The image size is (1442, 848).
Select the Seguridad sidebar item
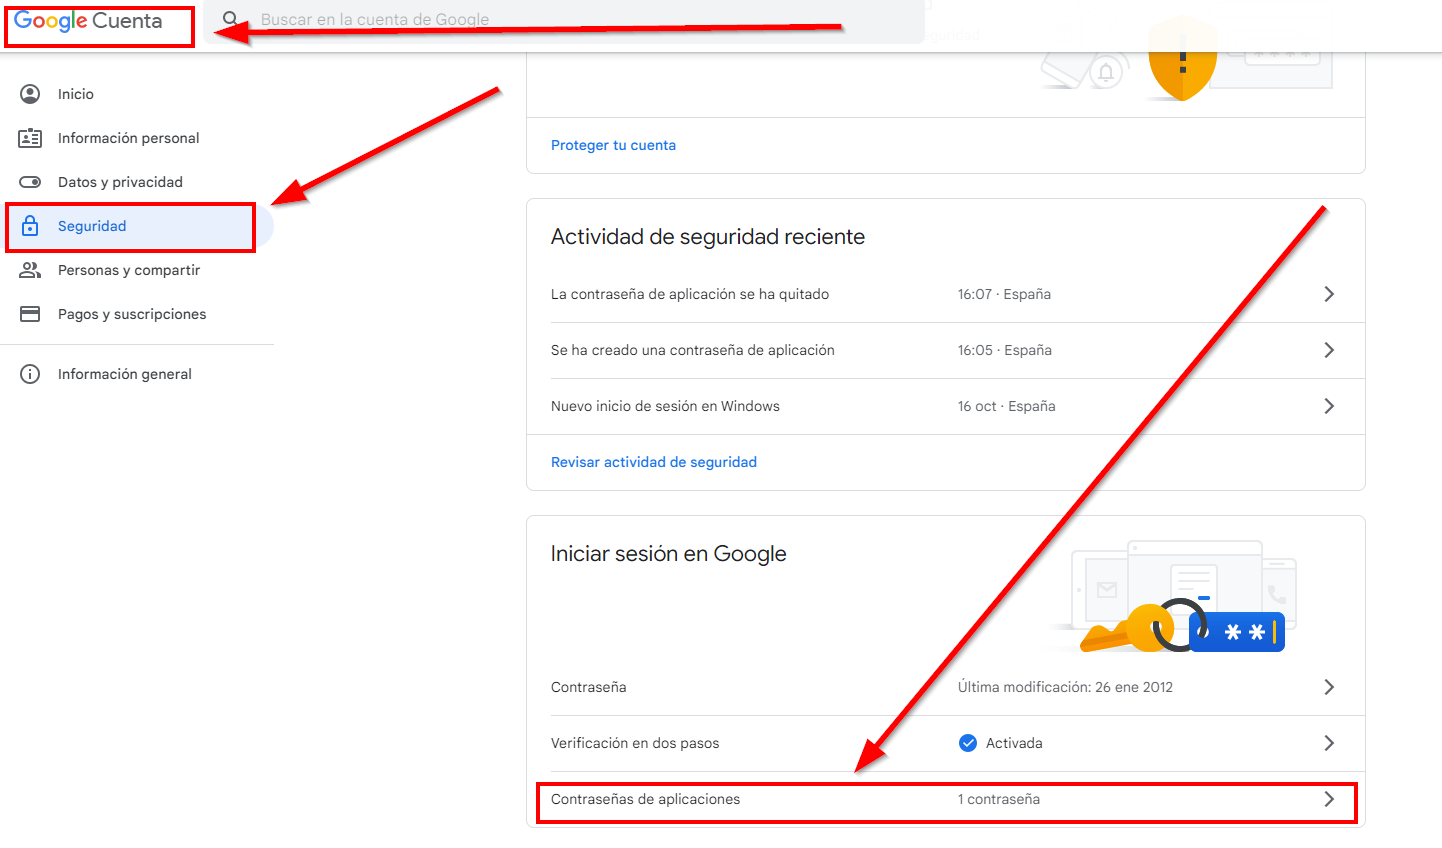(x=137, y=226)
